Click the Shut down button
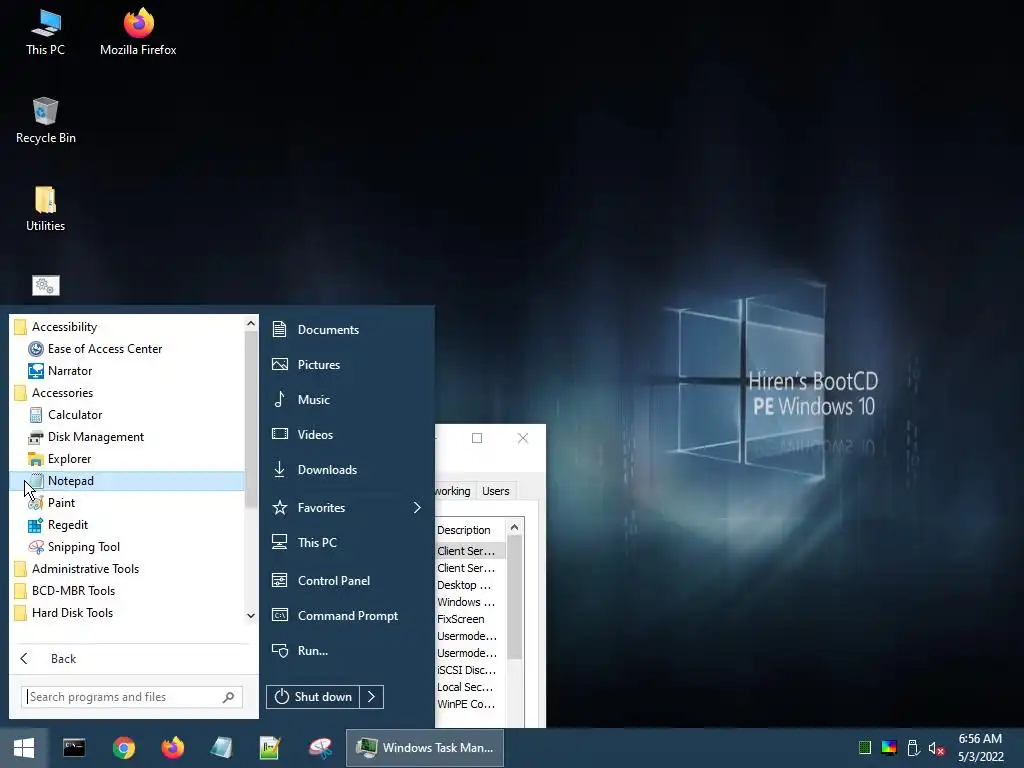 313,697
